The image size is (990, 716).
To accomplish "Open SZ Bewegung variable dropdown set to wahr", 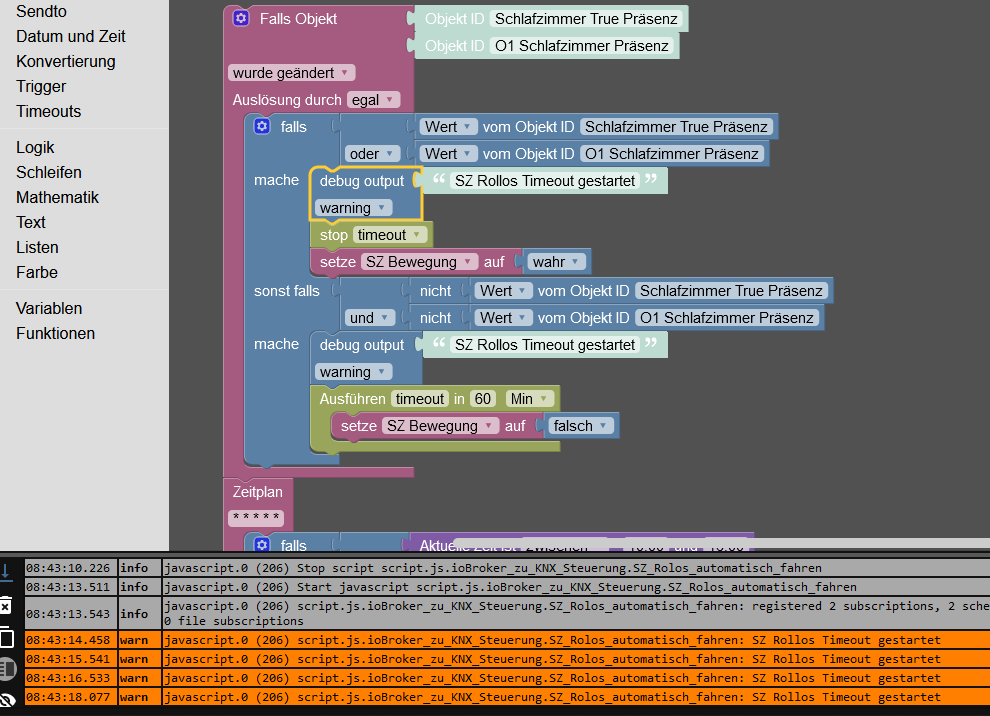I will click(419, 261).
